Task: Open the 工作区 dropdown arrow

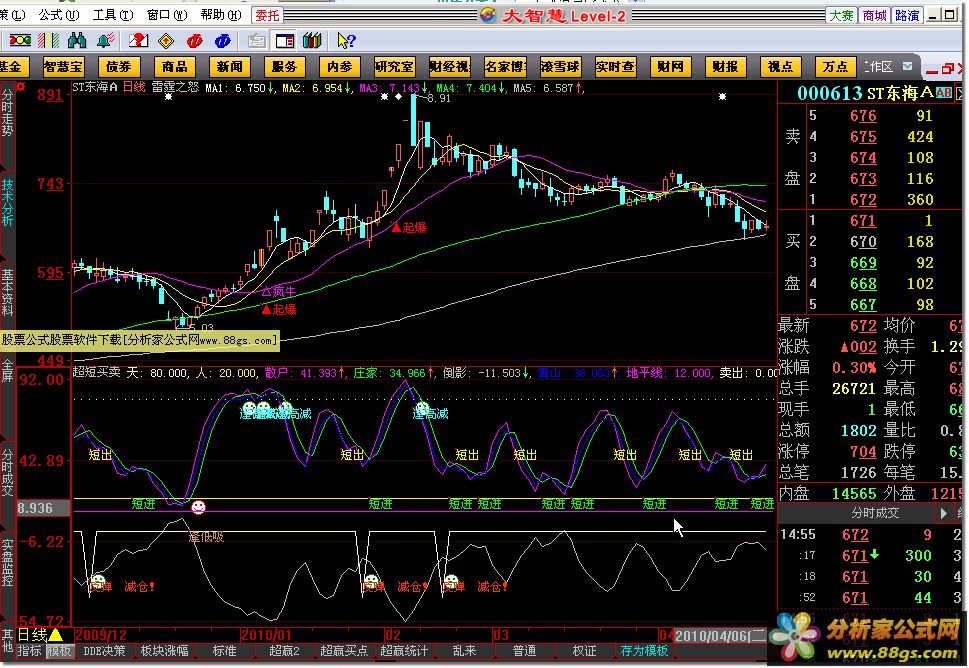Action: coord(908,66)
